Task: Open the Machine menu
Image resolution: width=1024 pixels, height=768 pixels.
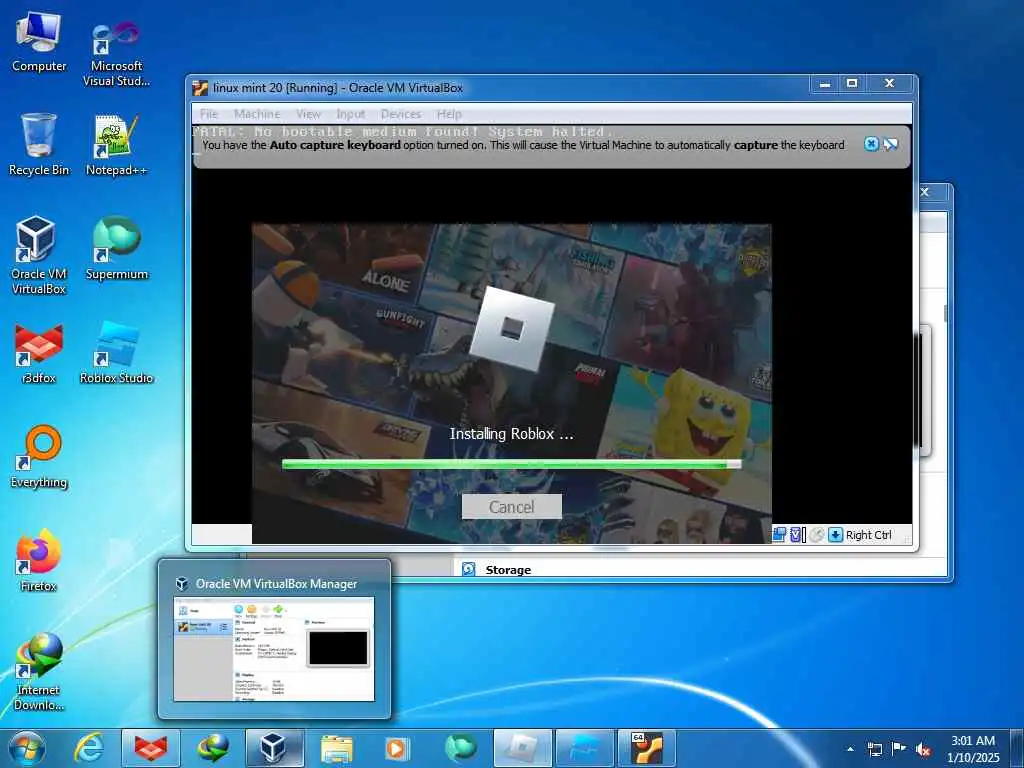Action: click(x=257, y=114)
